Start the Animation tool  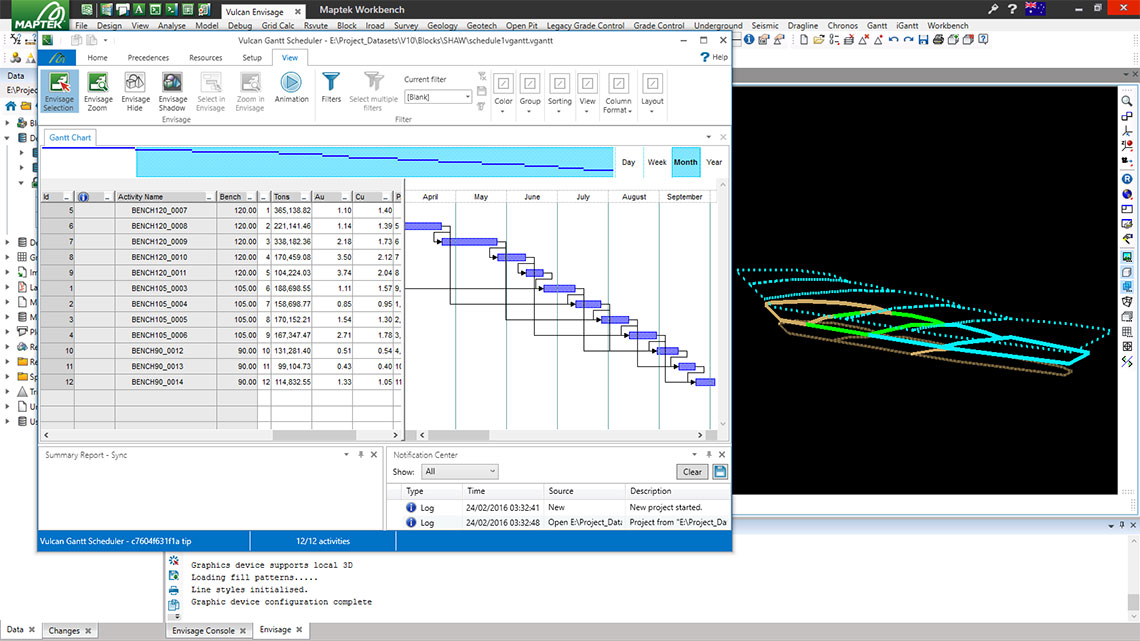point(291,88)
